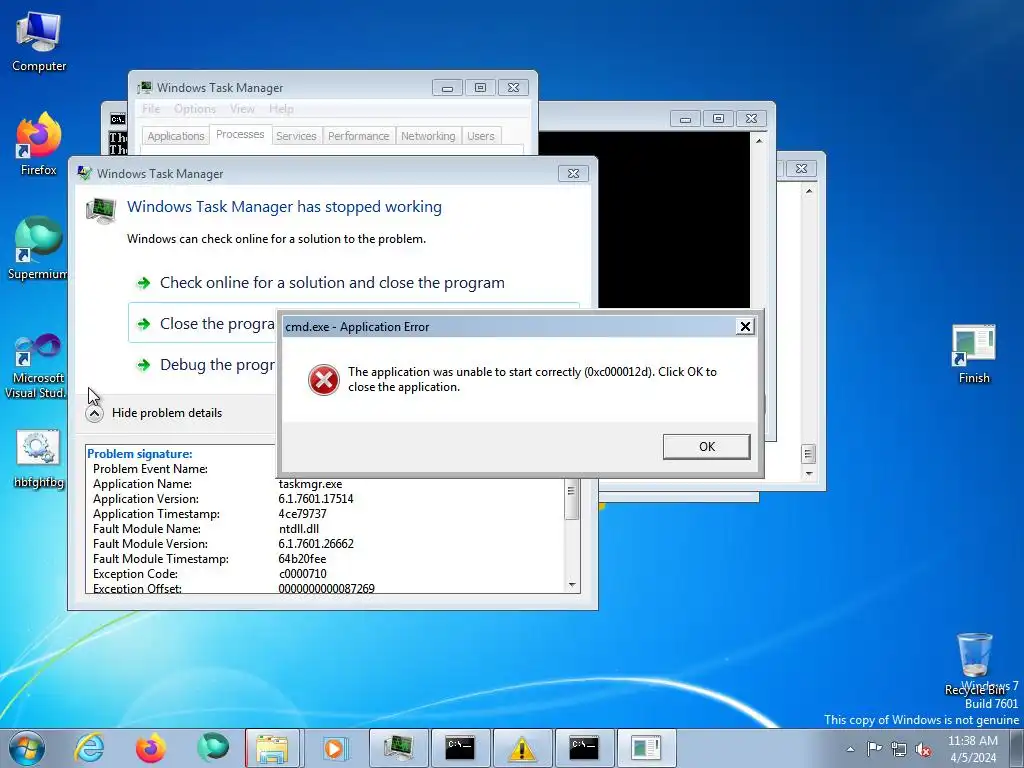1024x768 pixels.
Task: Choose Debug the program option
Action: (x=204, y=364)
